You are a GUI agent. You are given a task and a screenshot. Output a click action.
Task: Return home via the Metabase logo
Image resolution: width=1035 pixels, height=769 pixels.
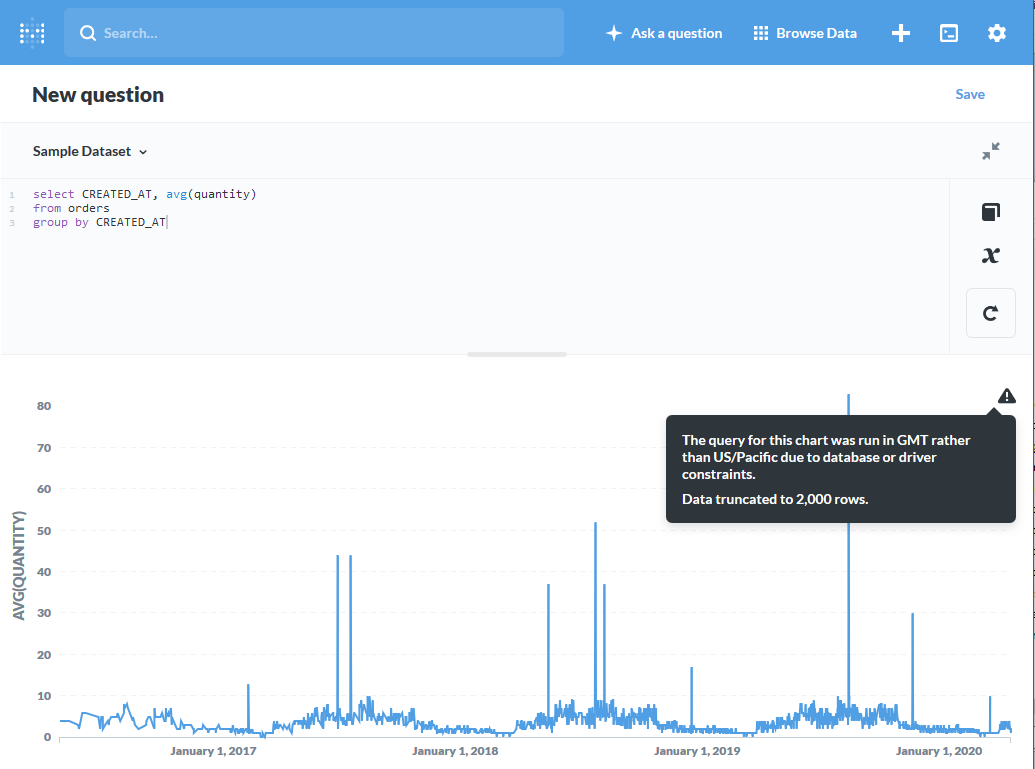click(x=31, y=33)
